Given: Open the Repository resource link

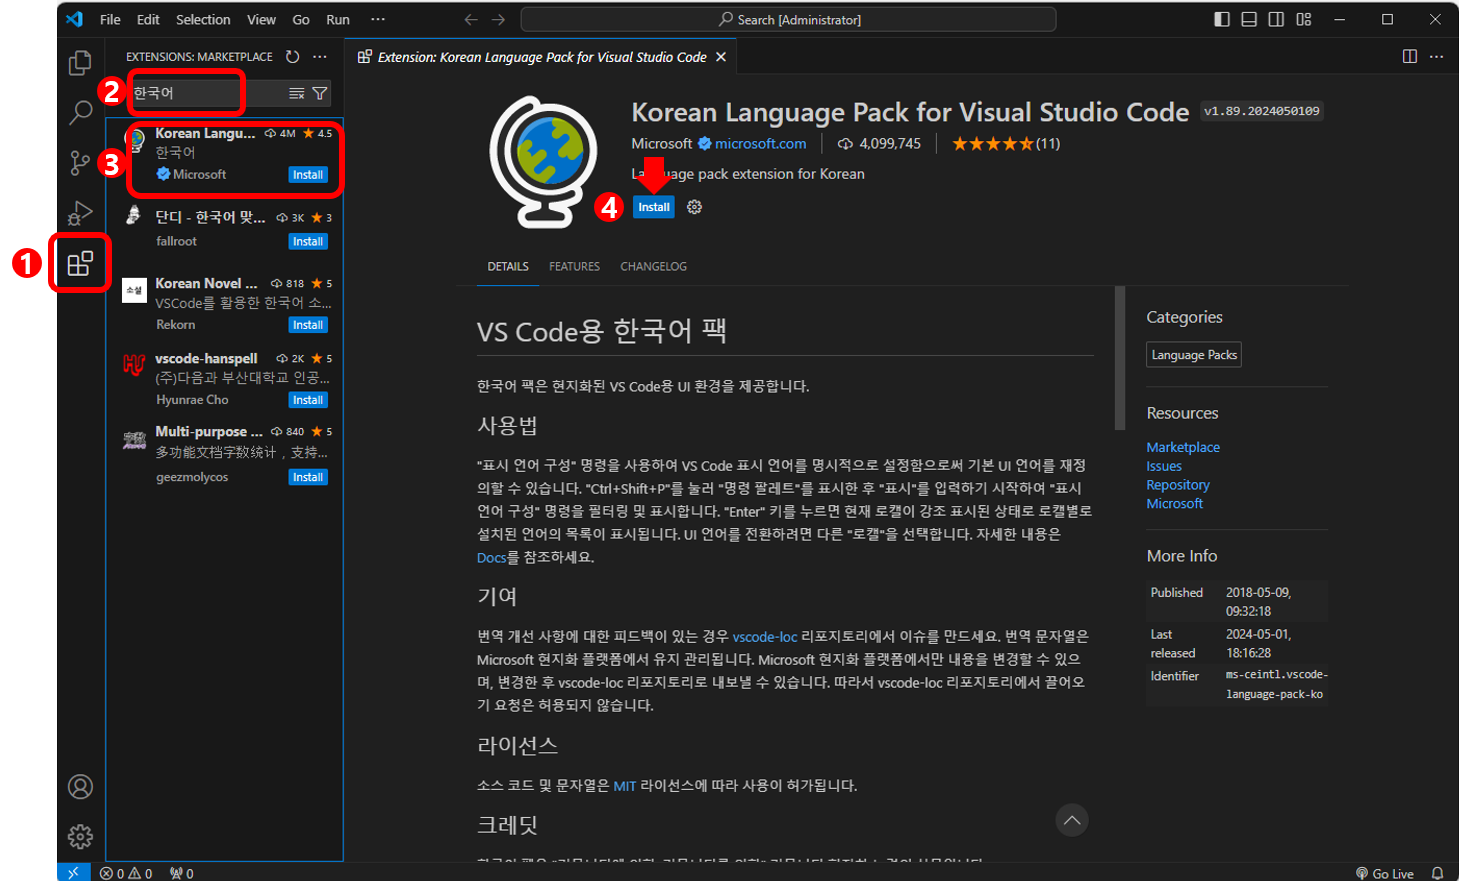Looking at the screenshot, I should pyautogui.click(x=1178, y=485).
